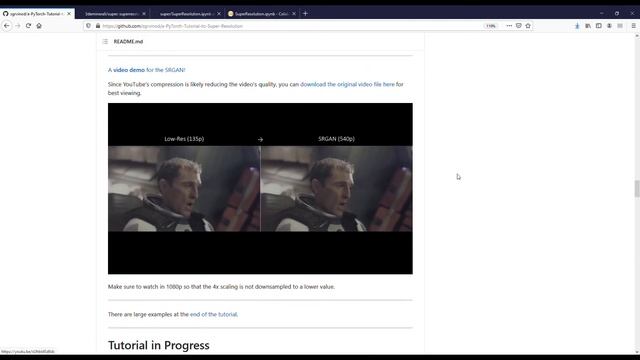Play the SRGAN video demo thumbnail
This screenshot has height=360, width=640.
[x=260, y=189]
